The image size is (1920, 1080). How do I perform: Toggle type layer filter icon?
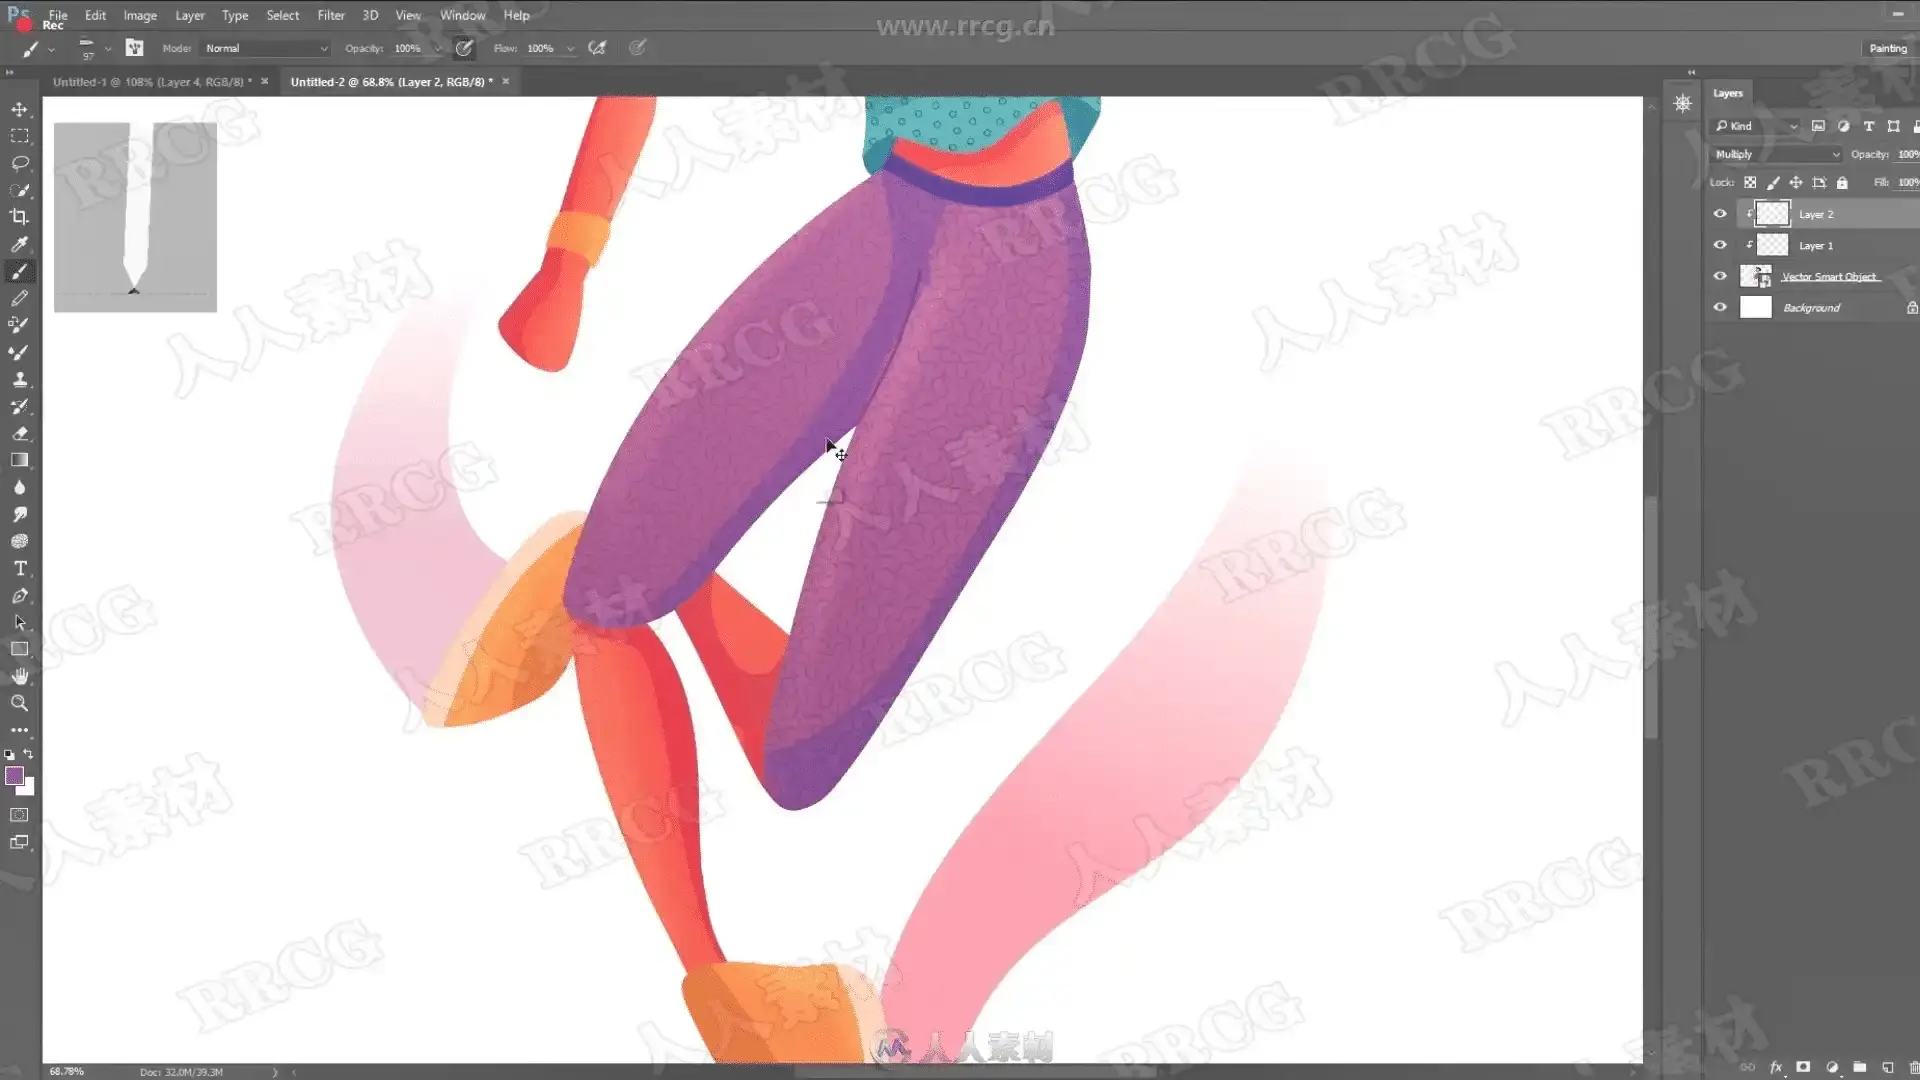(x=1868, y=126)
